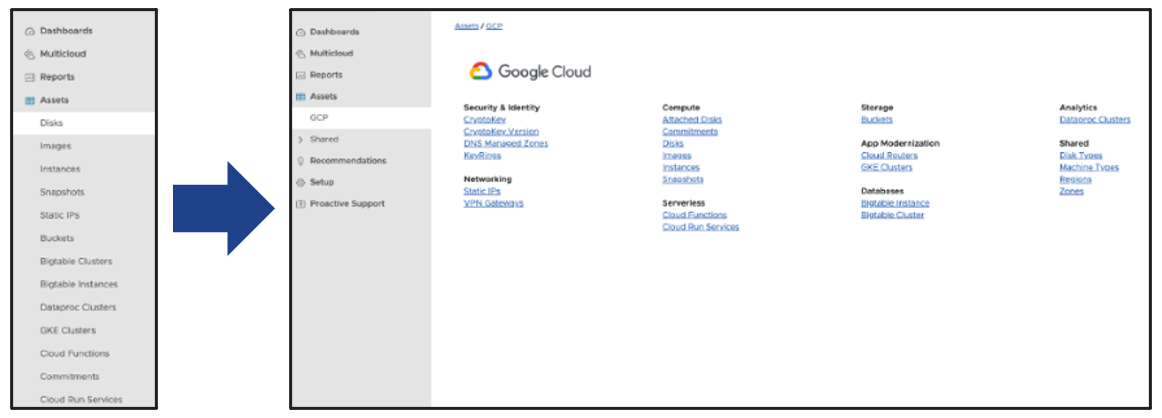Open Cloud Run Services in left old menu
1162x418 pixels.
click(x=81, y=399)
